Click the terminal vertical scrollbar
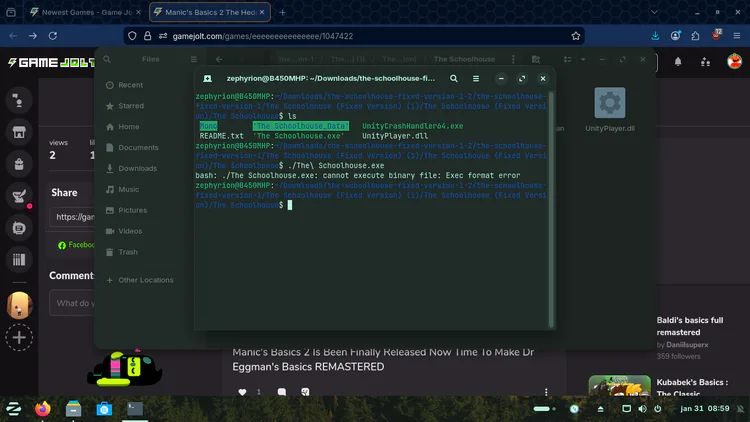Screen dimensions: 750x422 [551, 209]
